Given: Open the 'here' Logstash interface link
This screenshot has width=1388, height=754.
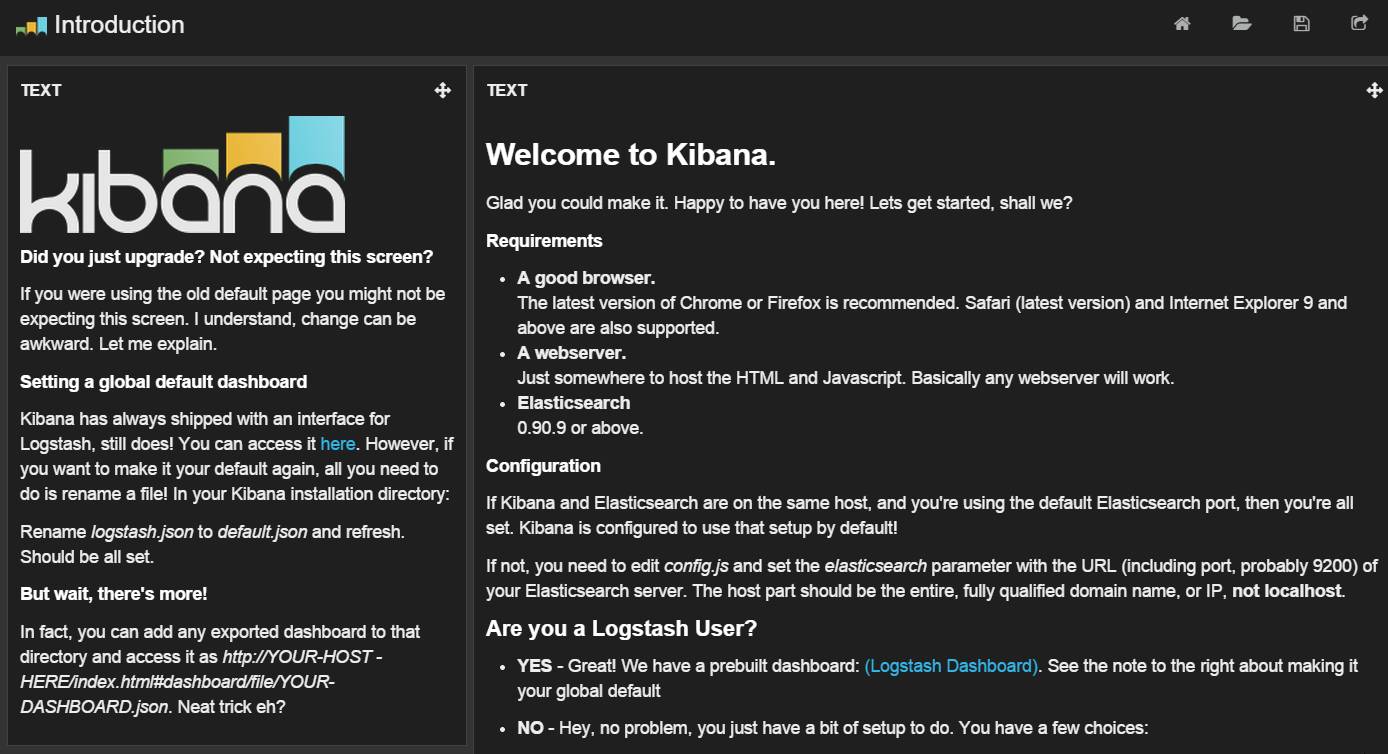Looking at the screenshot, I should 338,443.
